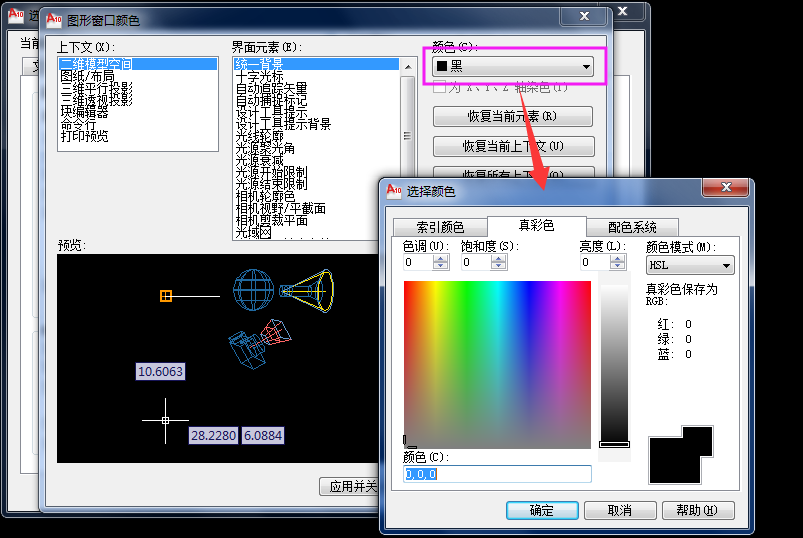Click the 取消 button

[x=620, y=510]
